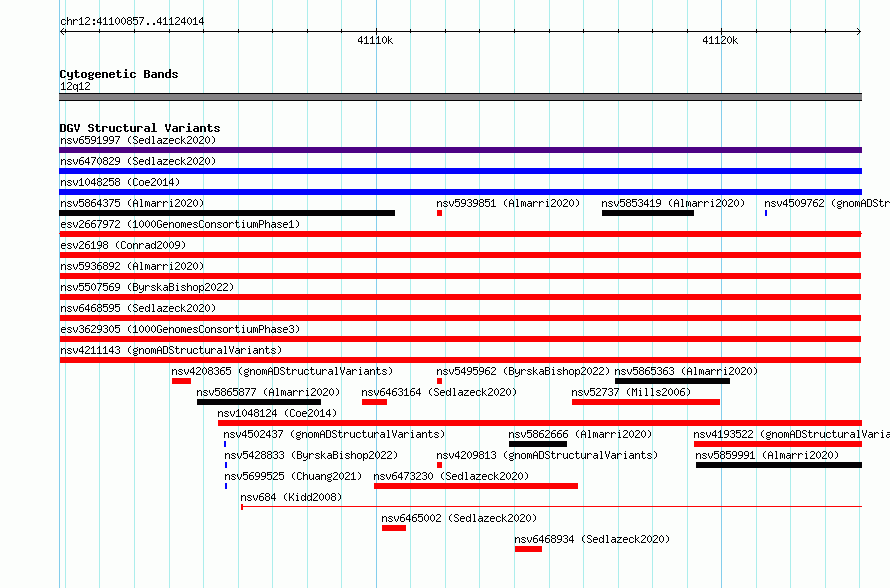Select the black nsv5859991 variant bar
This screenshot has height=588, width=890.
pyautogui.click(x=779, y=465)
